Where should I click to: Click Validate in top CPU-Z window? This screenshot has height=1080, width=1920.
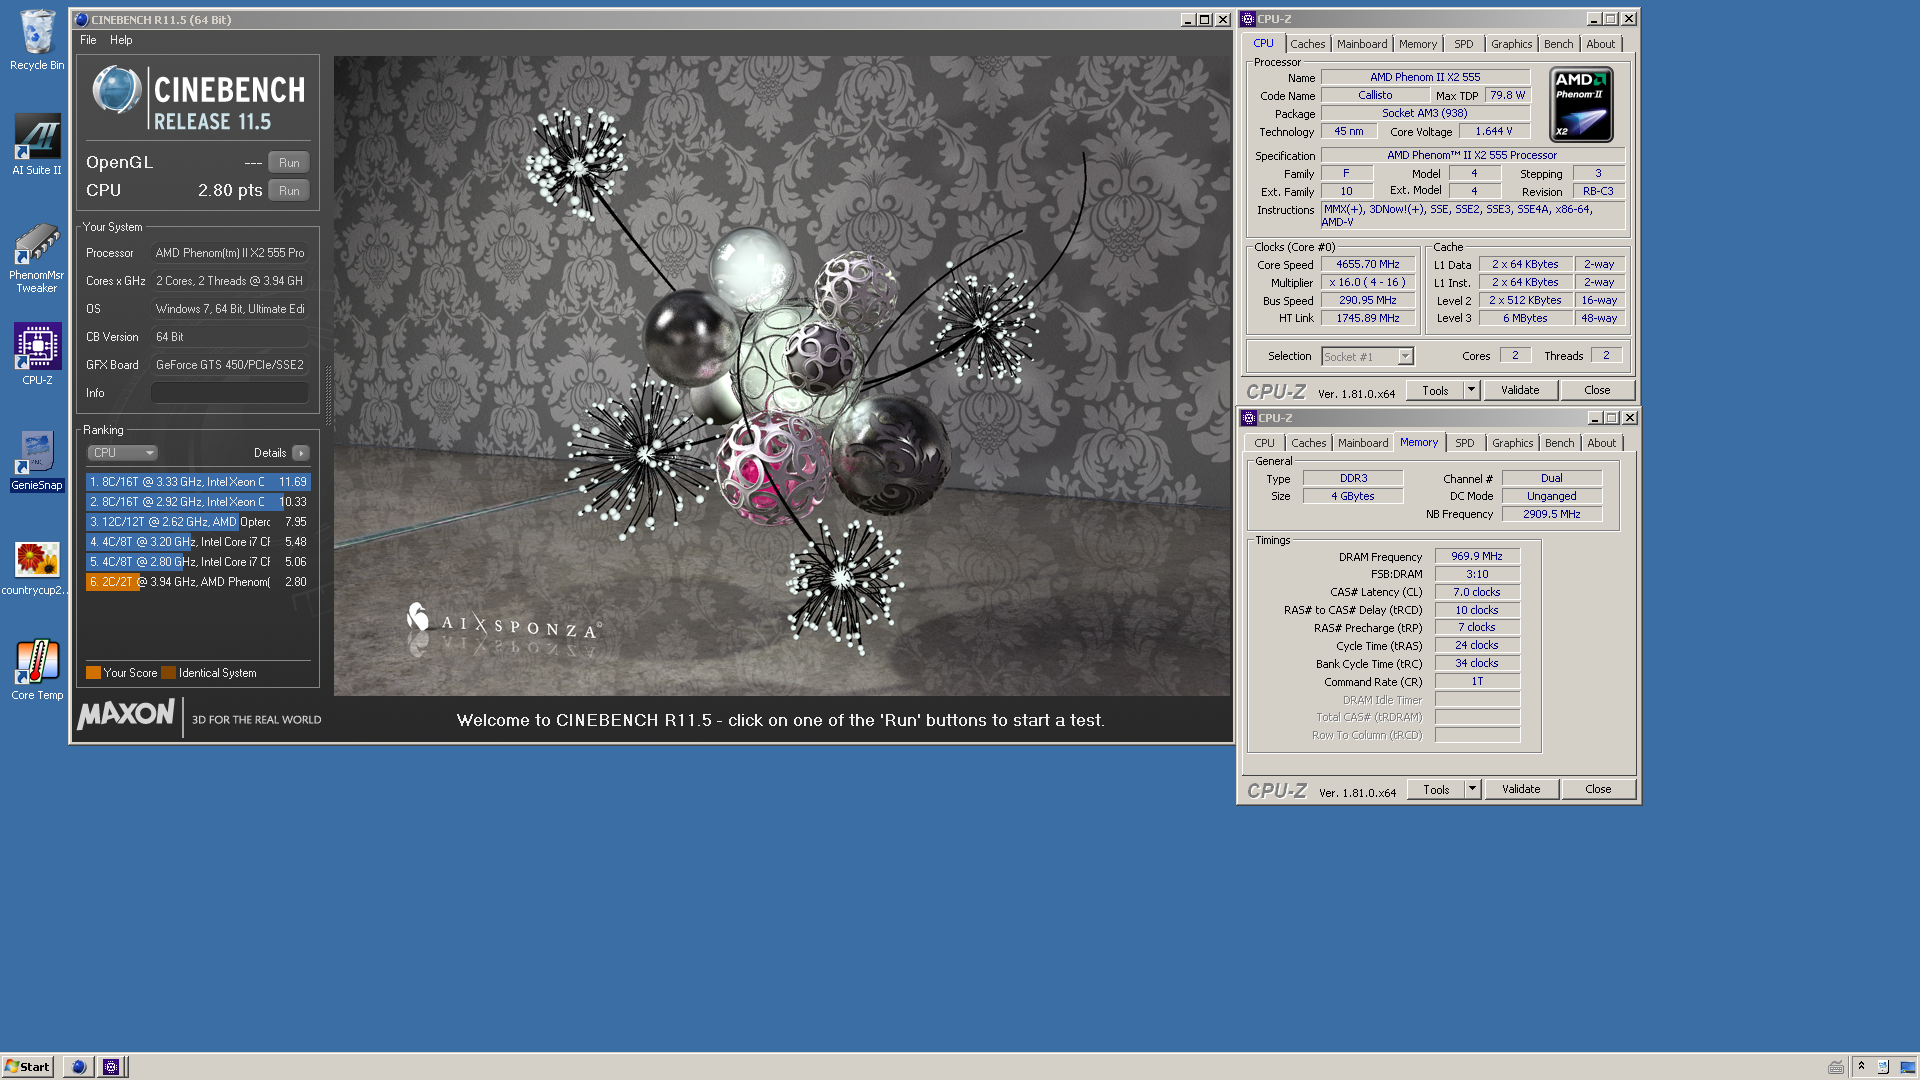click(x=1520, y=391)
